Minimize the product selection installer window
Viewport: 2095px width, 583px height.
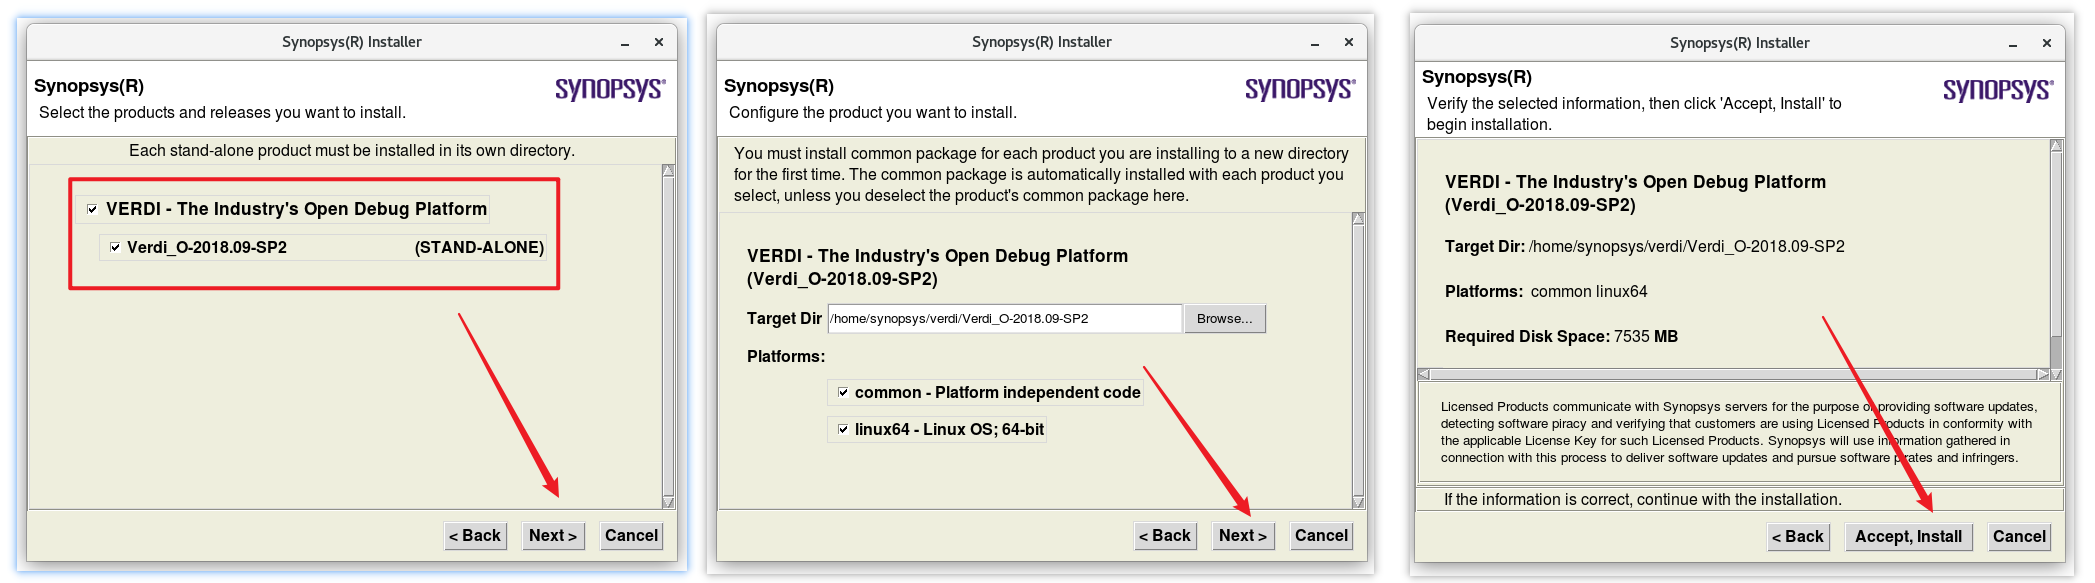pos(625,43)
